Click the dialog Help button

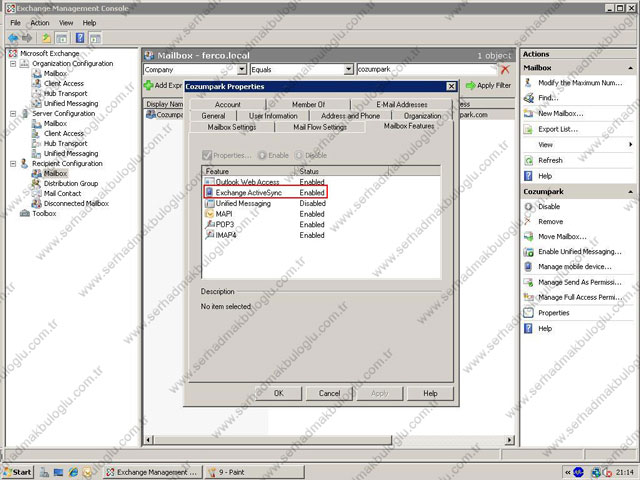(430, 393)
